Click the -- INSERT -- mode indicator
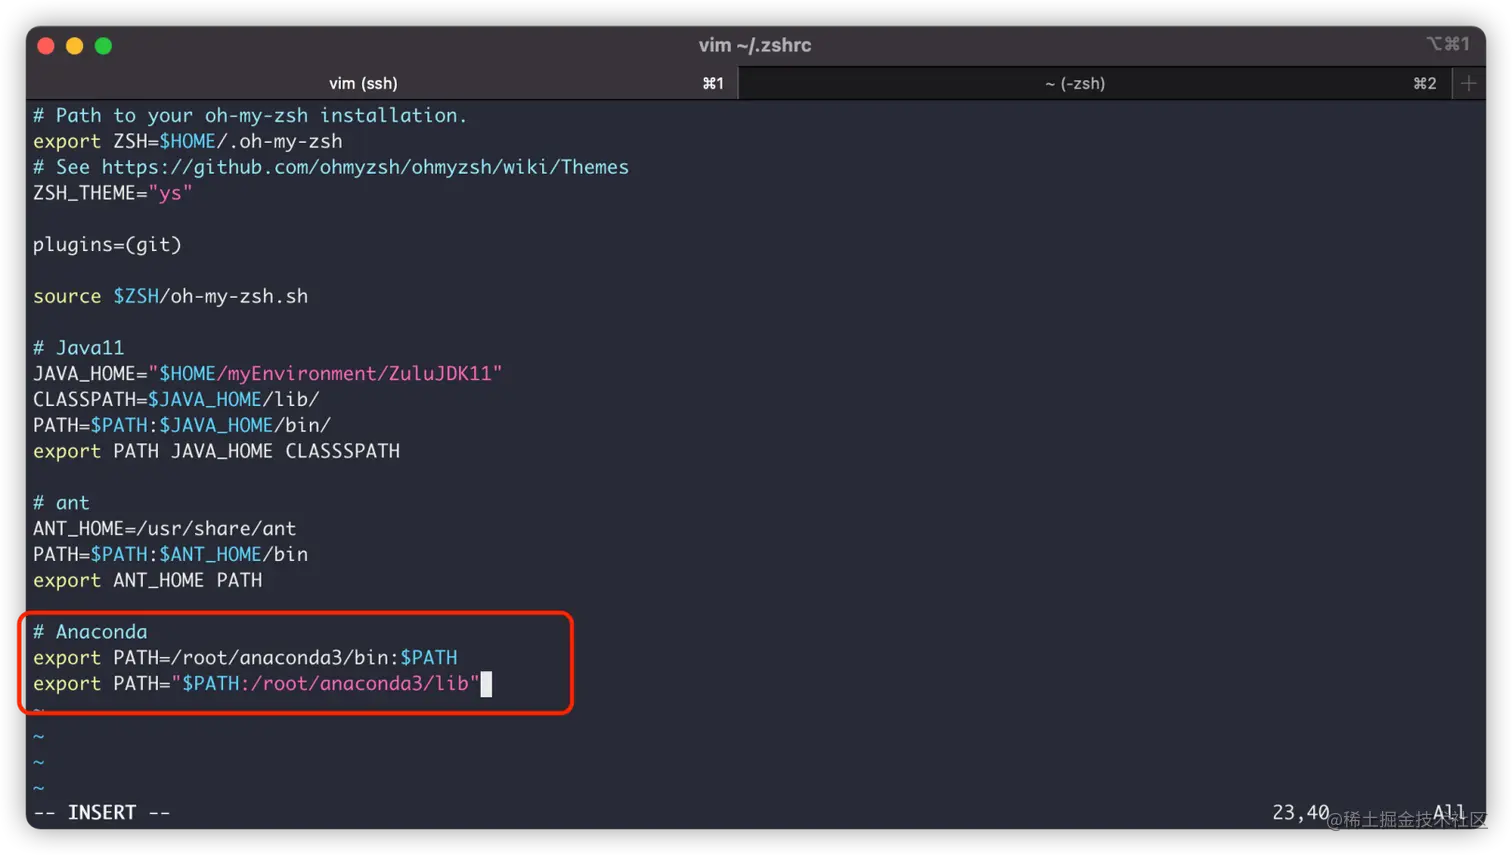The image size is (1512, 855). click(102, 813)
